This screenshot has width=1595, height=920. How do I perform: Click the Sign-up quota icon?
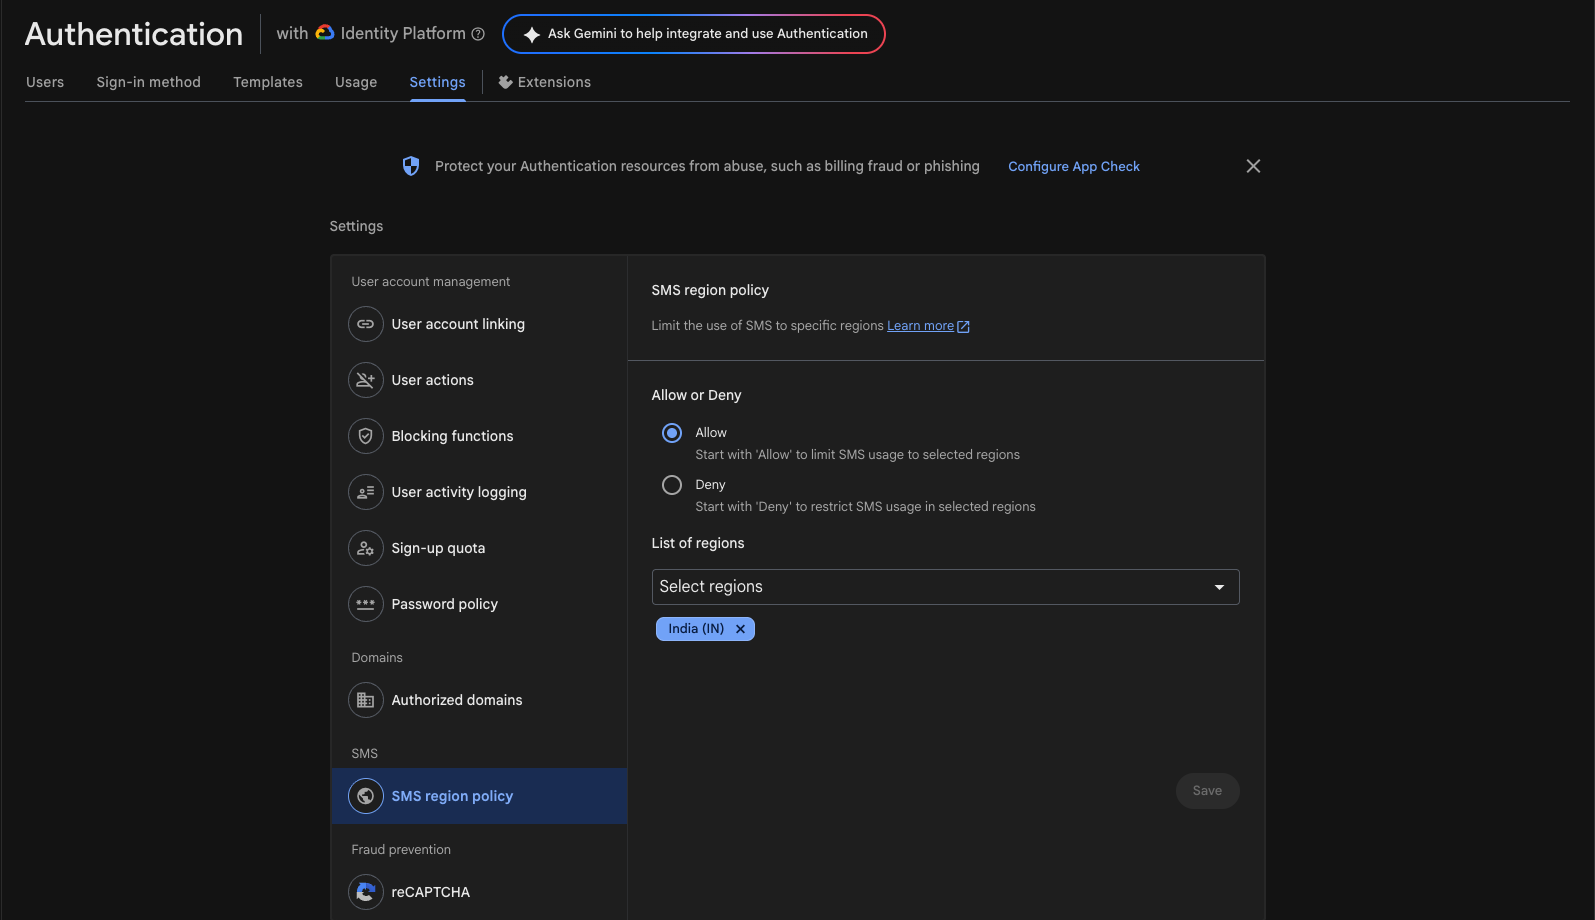point(366,548)
